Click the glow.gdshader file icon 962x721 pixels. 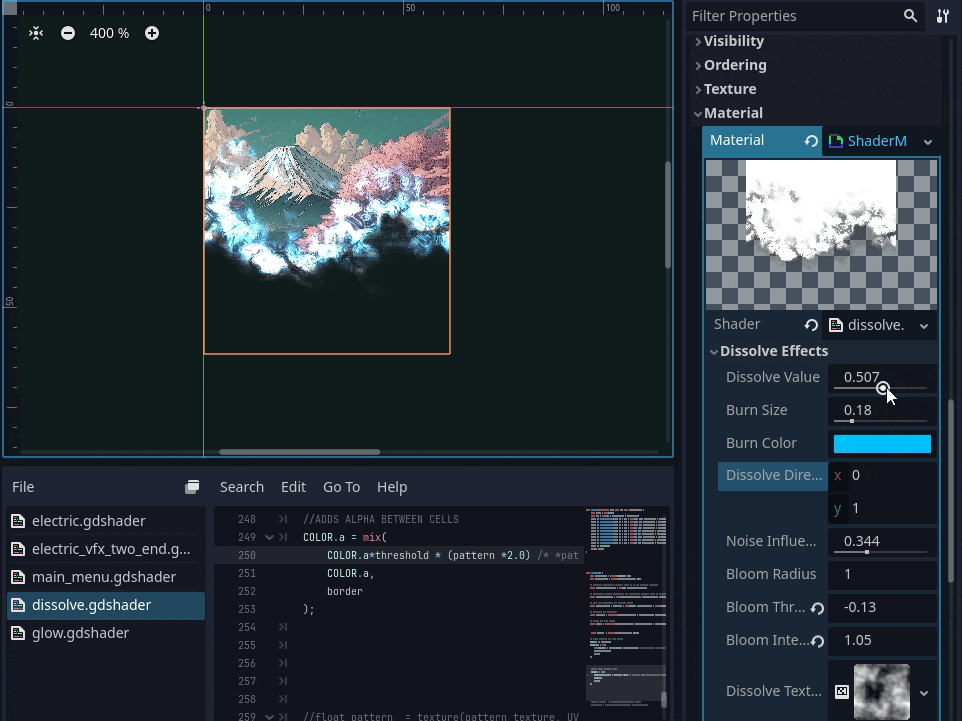(x=18, y=633)
